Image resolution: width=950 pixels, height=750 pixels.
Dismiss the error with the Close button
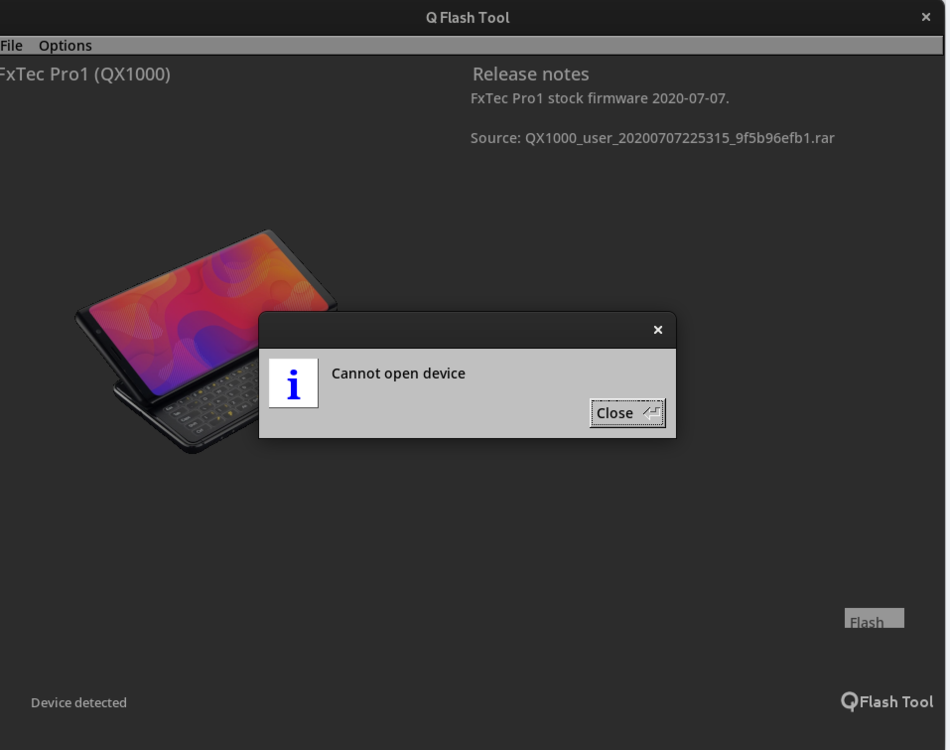pyautogui.click(x=620, y=412)
